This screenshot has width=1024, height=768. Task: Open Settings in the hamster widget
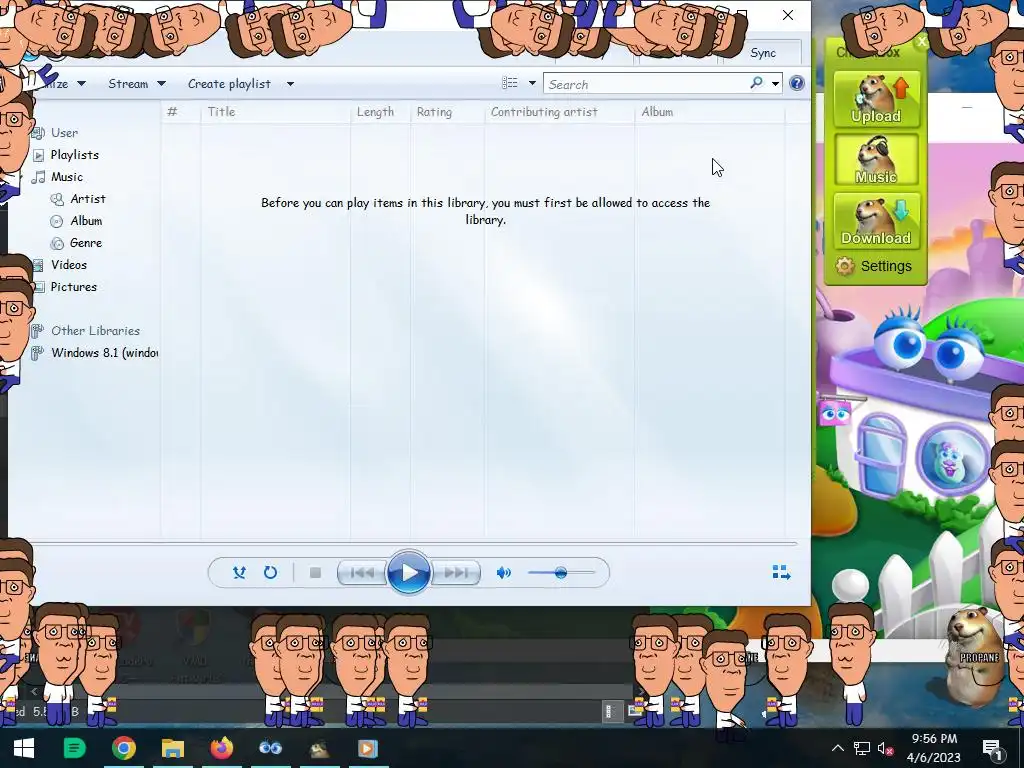pos(886,266)
